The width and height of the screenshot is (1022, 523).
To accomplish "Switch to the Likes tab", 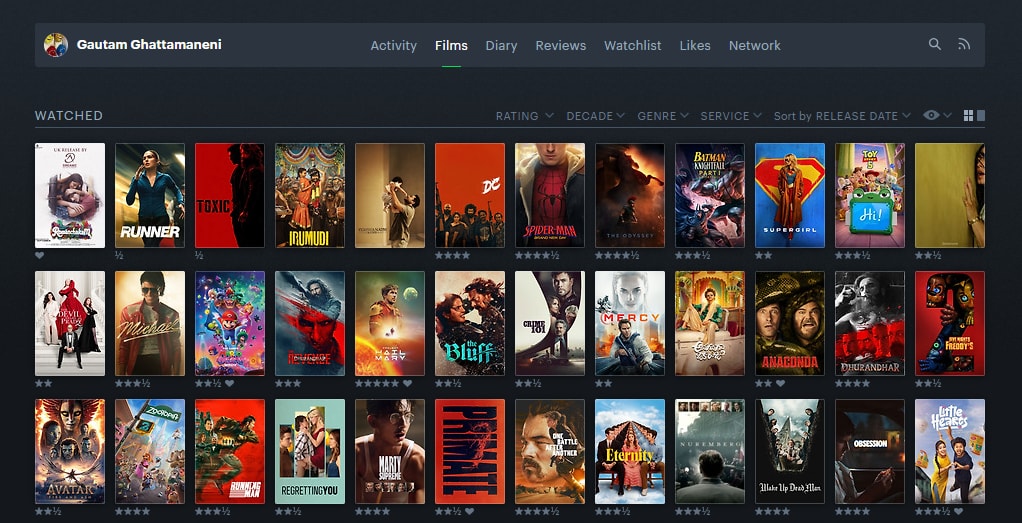I will pyautogui.click(x=695, y=46).
